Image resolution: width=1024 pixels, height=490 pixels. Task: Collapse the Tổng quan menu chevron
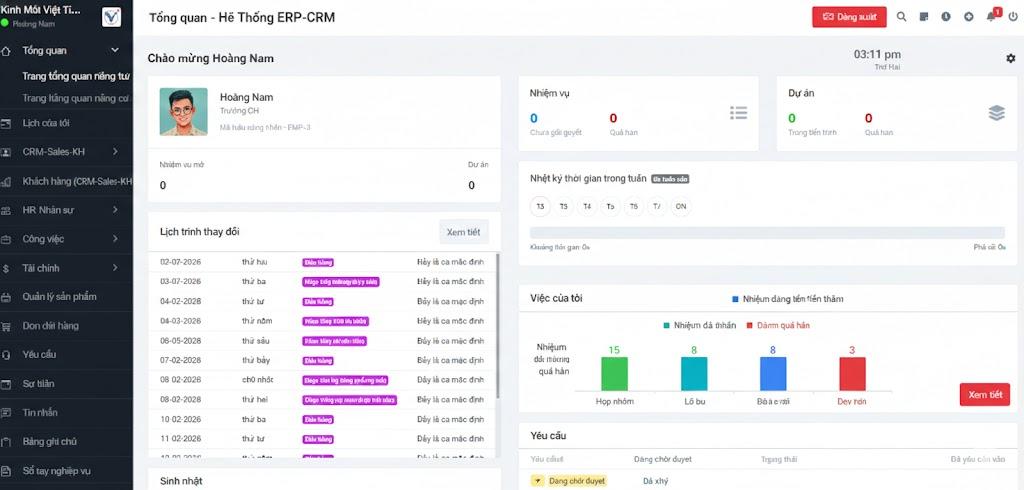click(115, 50)
